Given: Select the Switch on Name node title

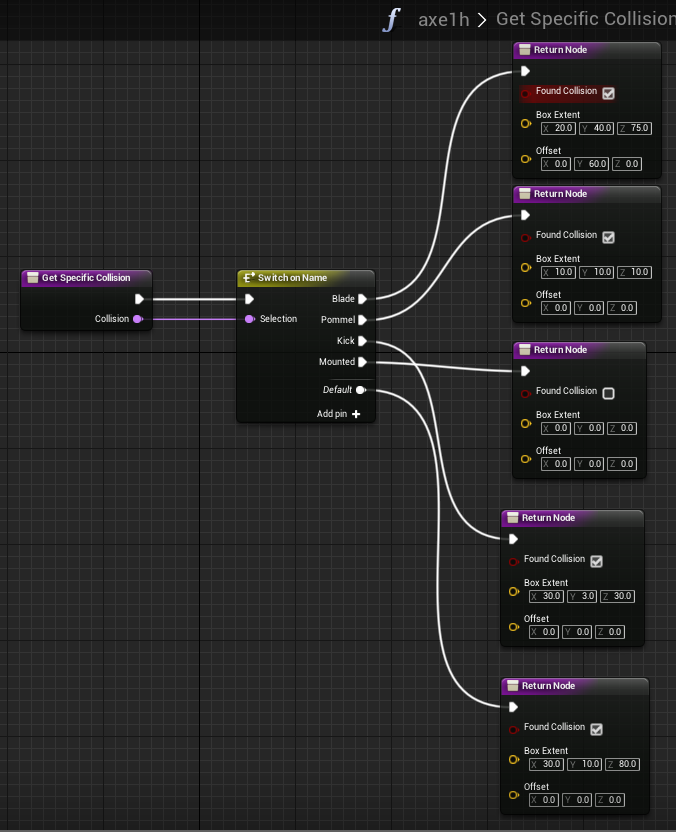Looking at the screenshot, I should (293, 277).
